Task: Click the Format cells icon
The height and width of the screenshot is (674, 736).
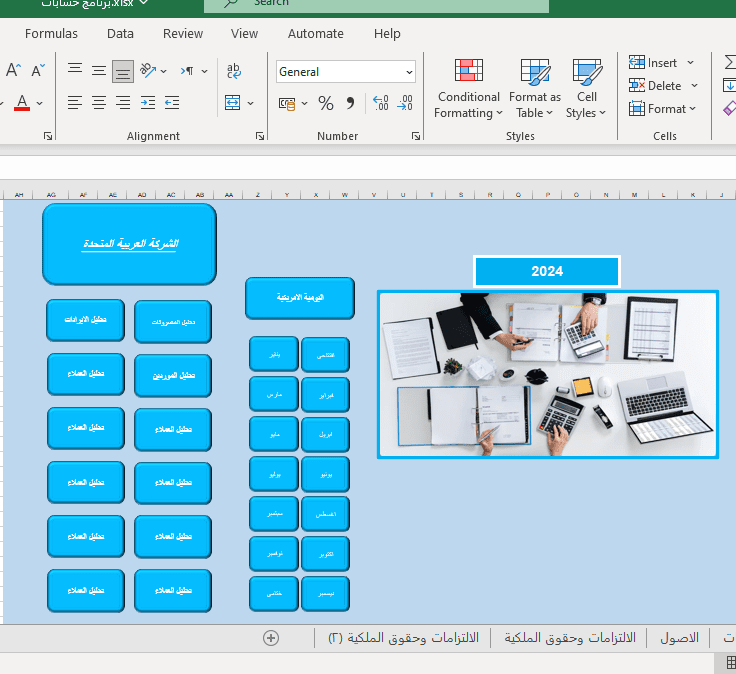Action: pos(637,108)
